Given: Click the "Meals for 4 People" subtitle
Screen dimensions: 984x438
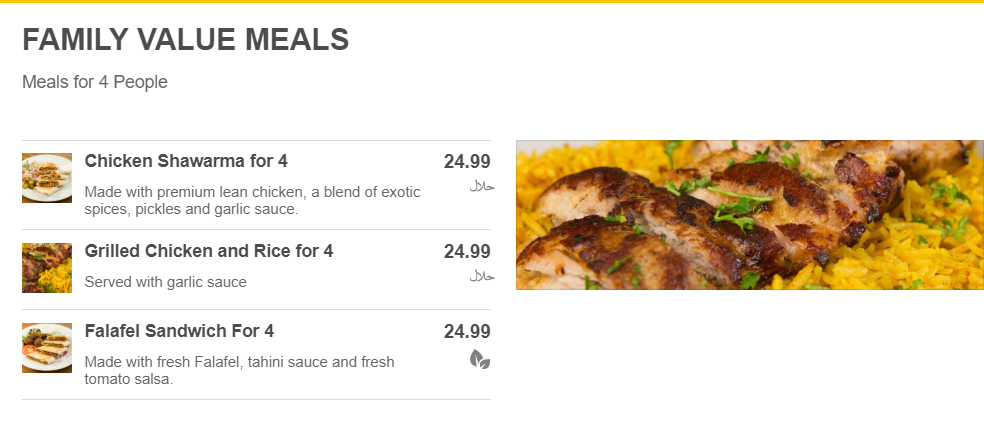Looking at the screenshot, I should 95,82.
